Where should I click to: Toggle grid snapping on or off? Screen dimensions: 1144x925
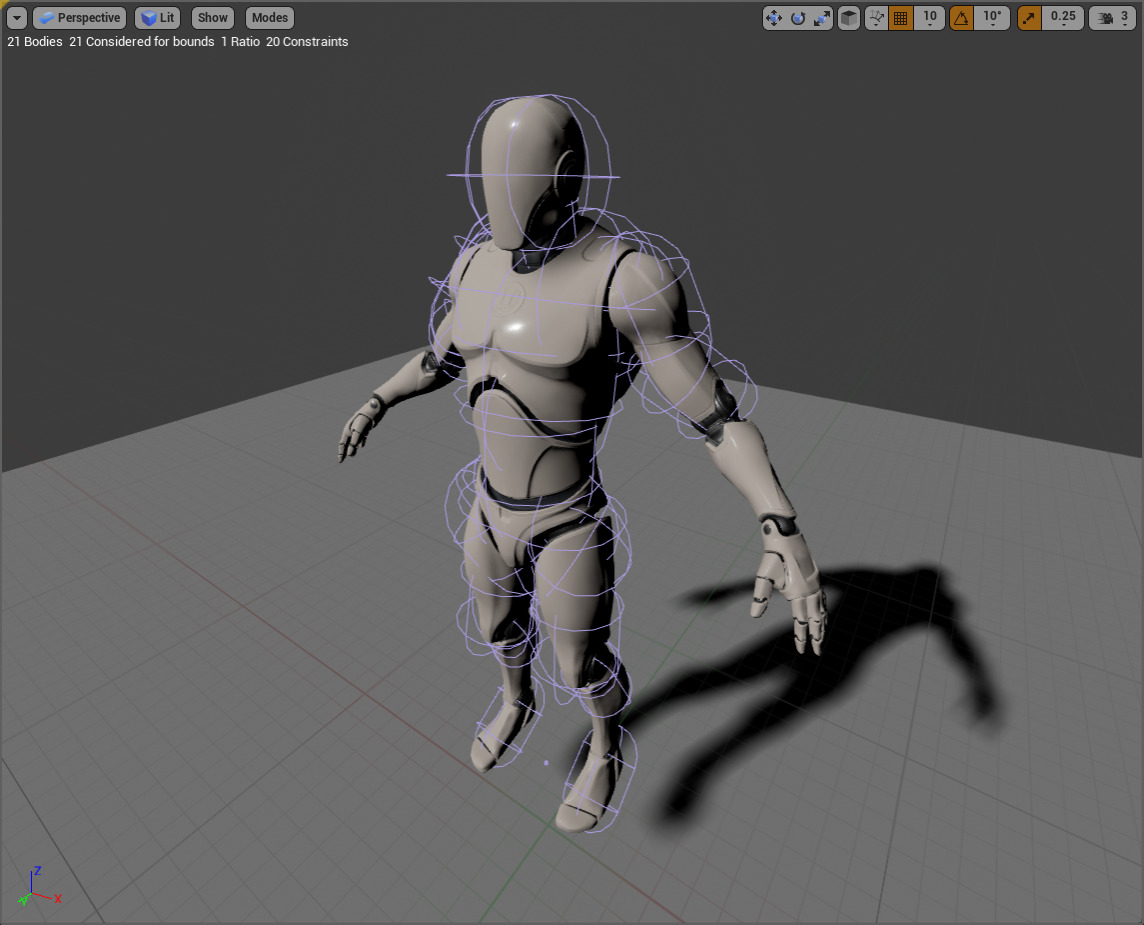click(900, 18)
